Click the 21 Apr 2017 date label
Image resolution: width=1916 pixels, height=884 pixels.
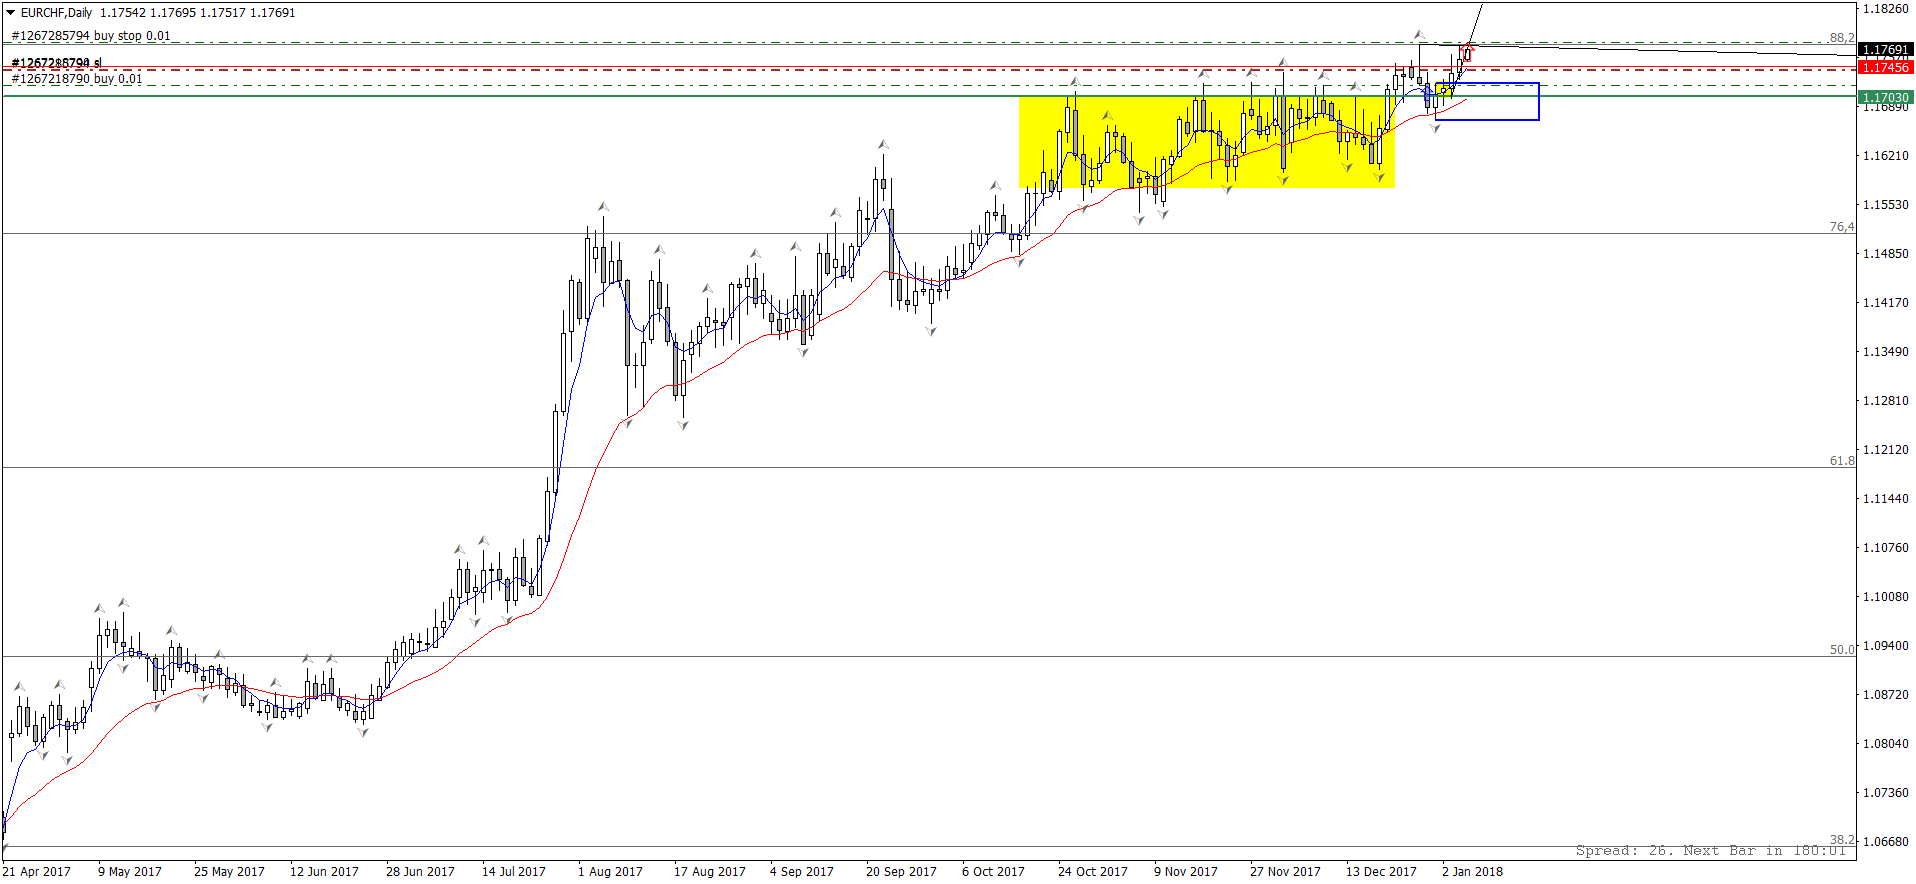tap(37, 872)
